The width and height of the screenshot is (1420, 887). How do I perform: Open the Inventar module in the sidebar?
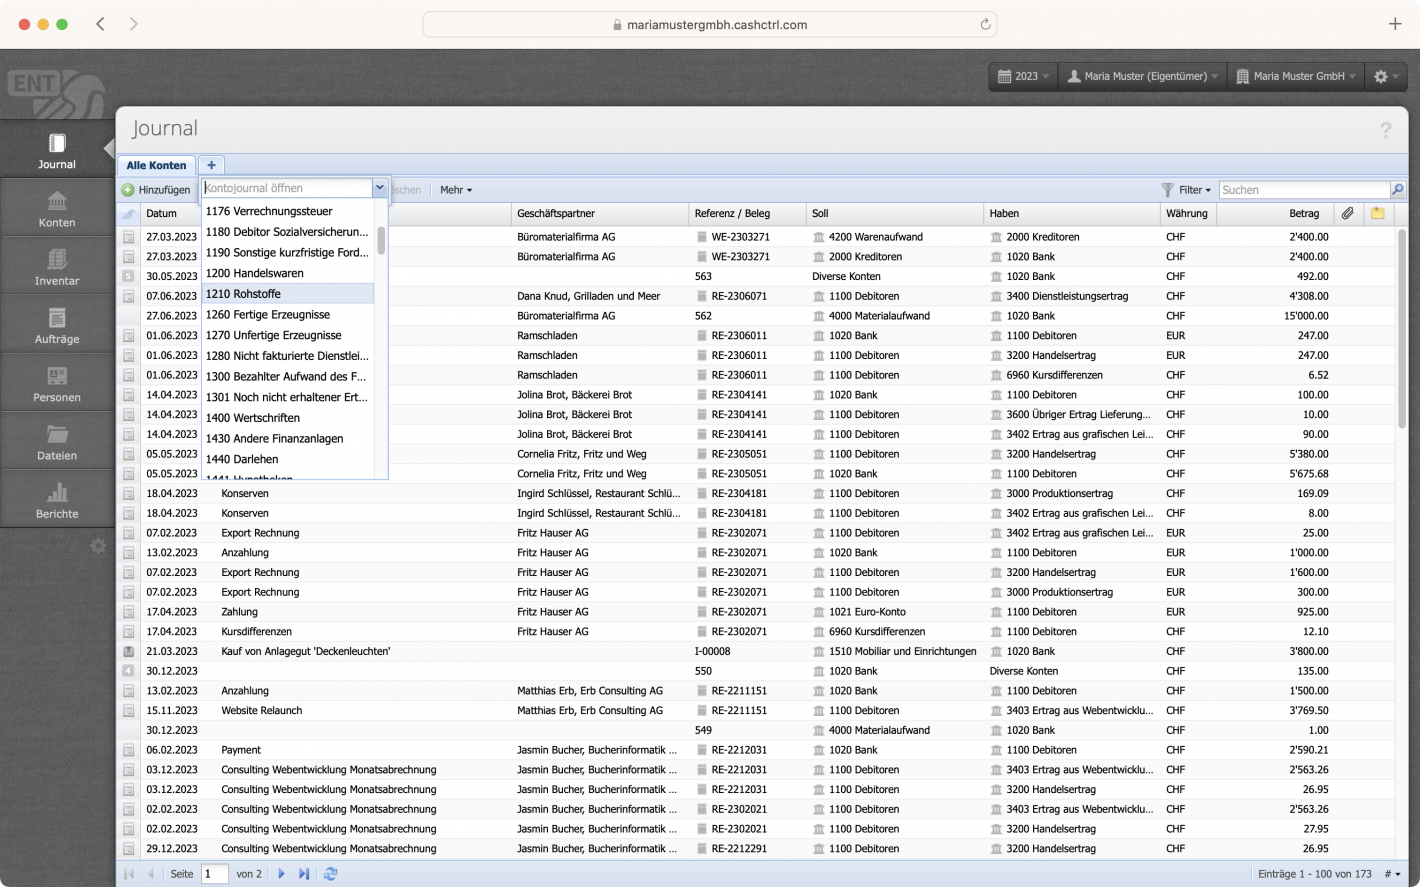click(55, 265)
